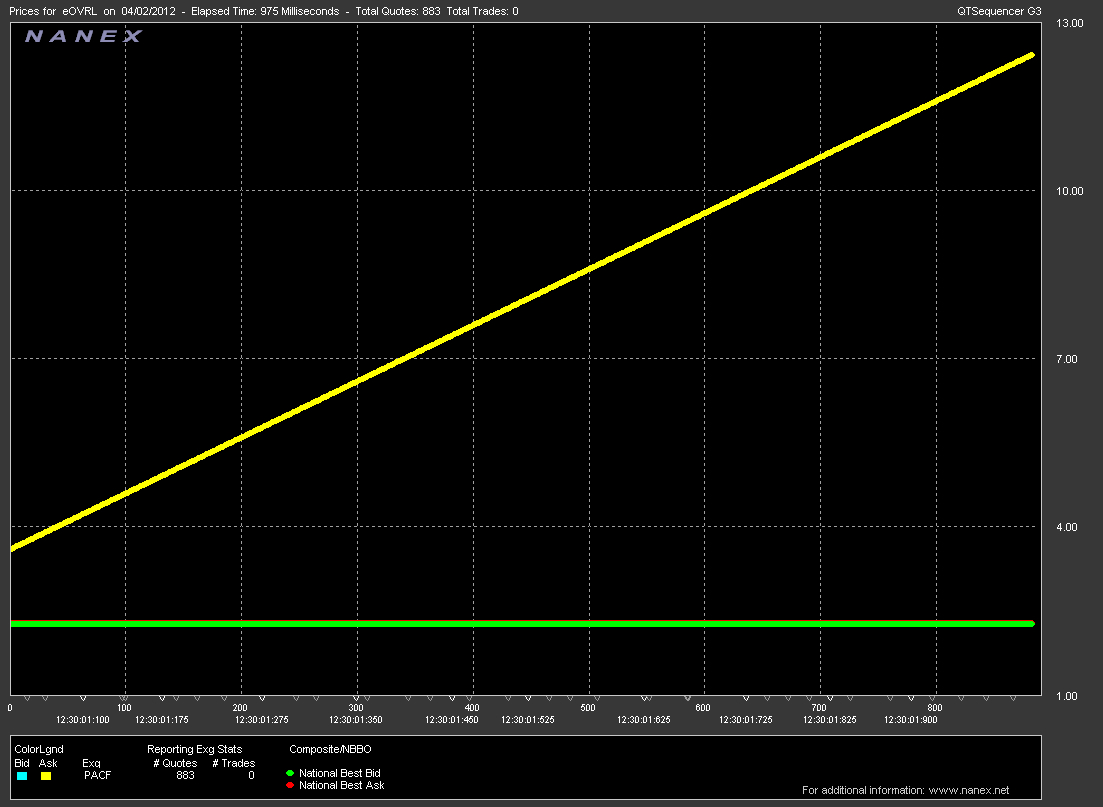Click the 12:30:01:625 time marker
1103x807 pixels.
pyautogui.click(x=645, y=719)
